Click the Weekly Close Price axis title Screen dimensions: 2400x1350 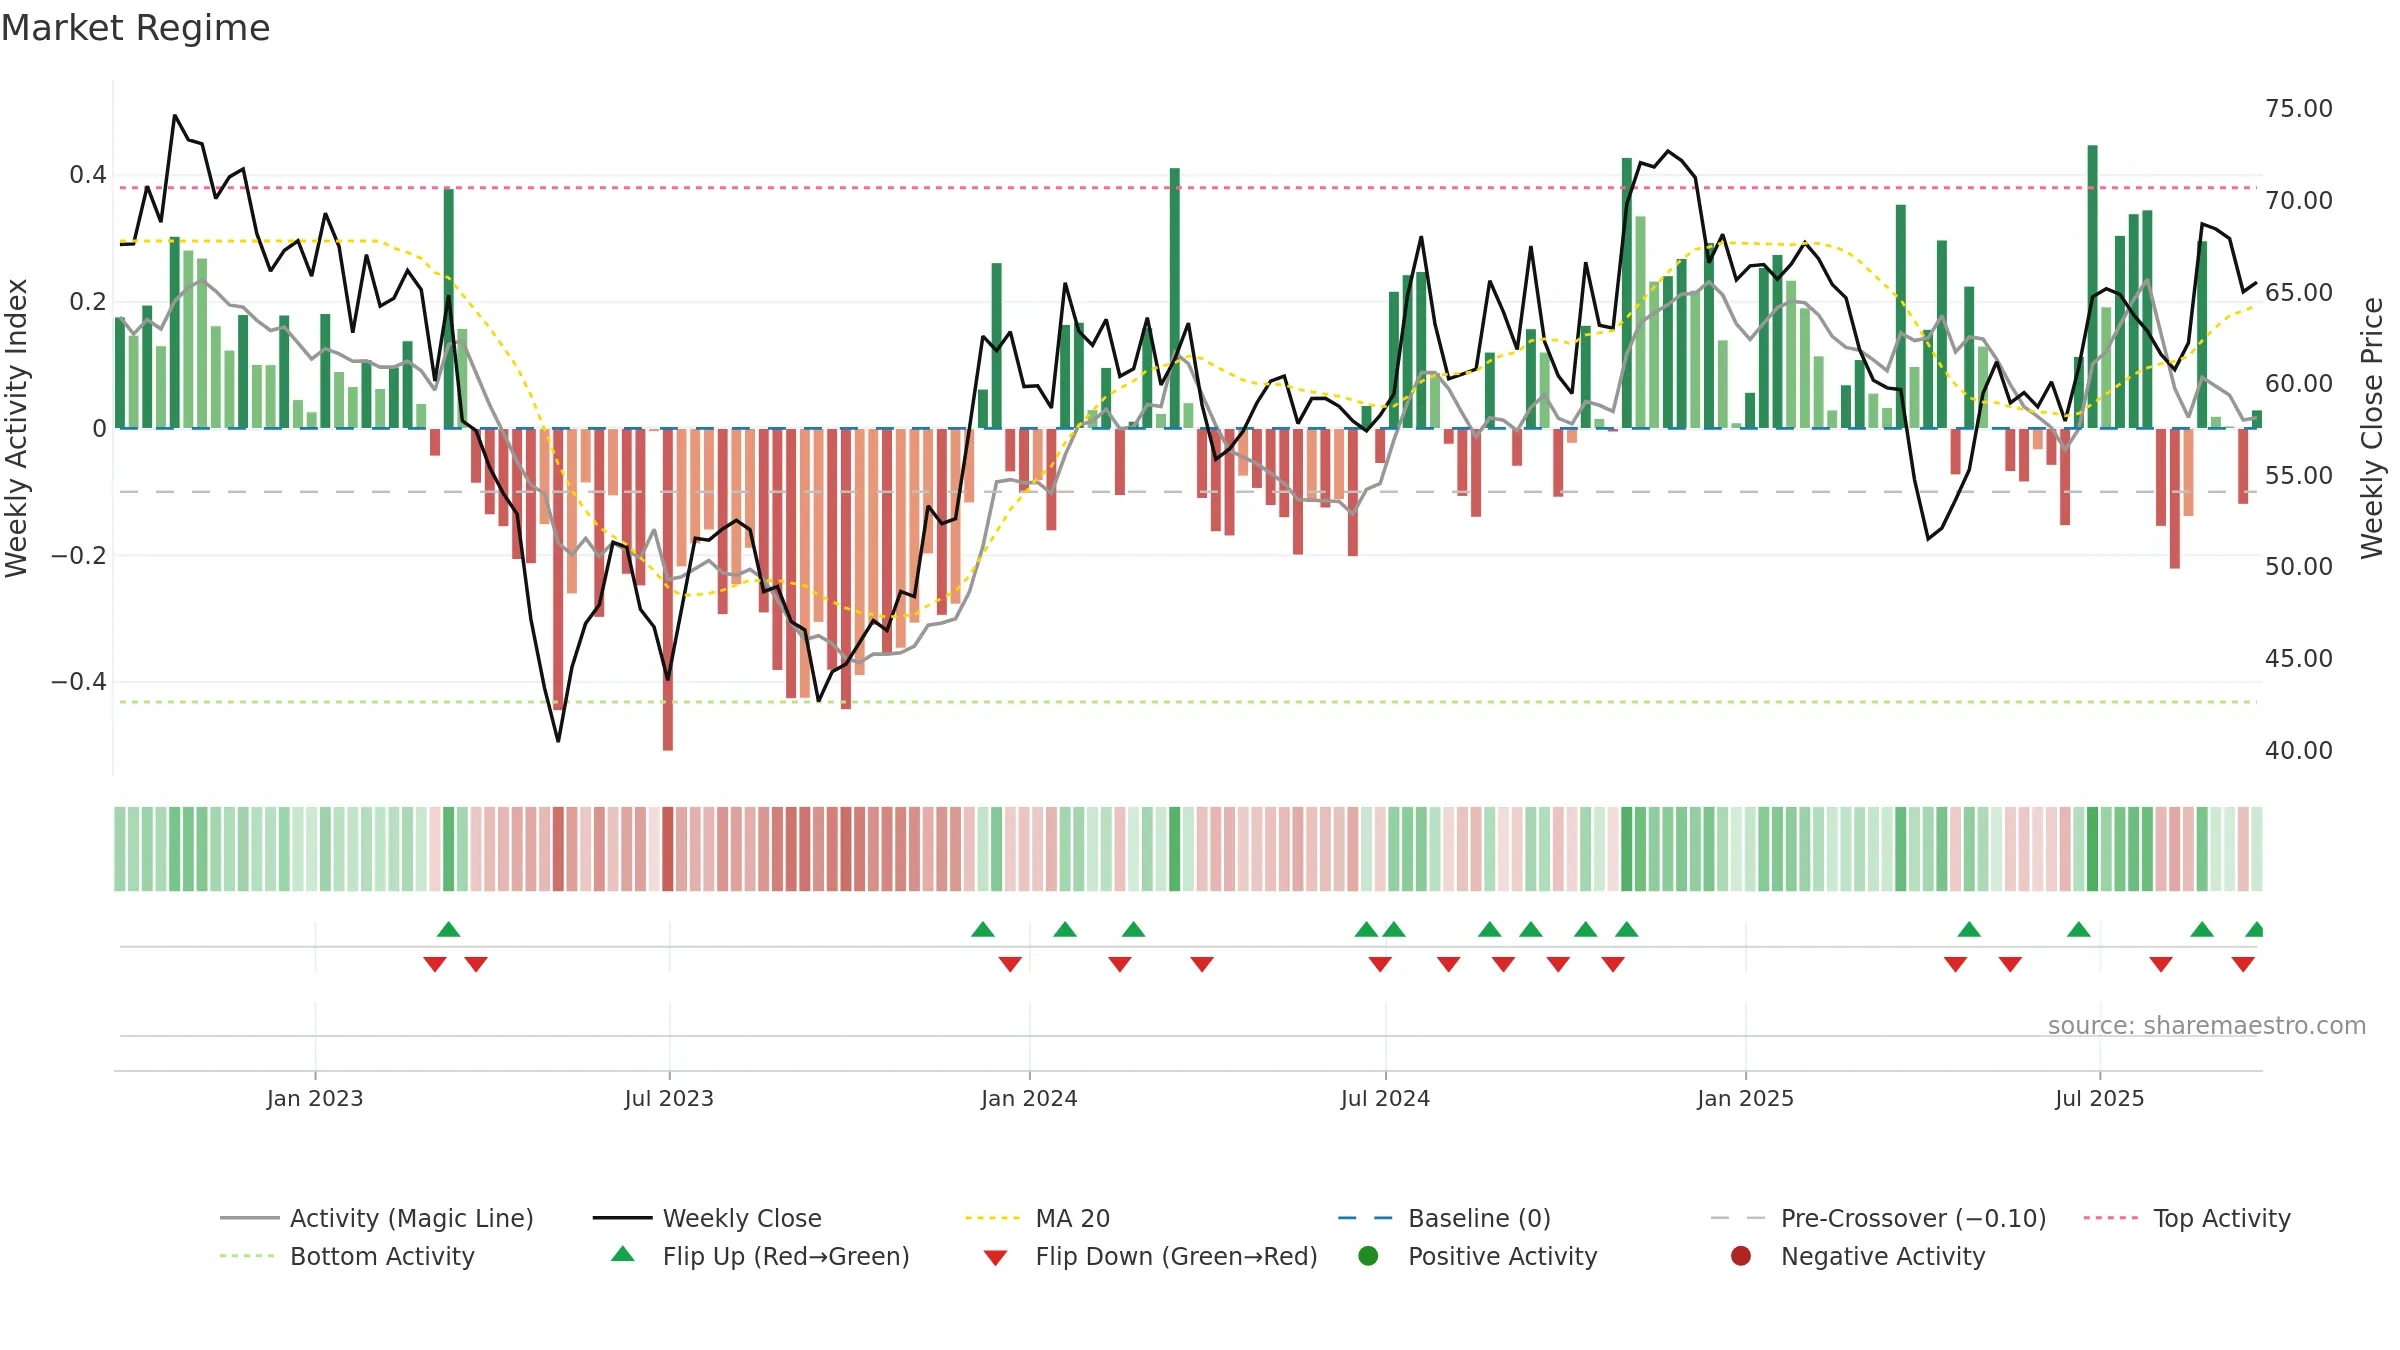pyautogui.click(x=2372, y=428)
